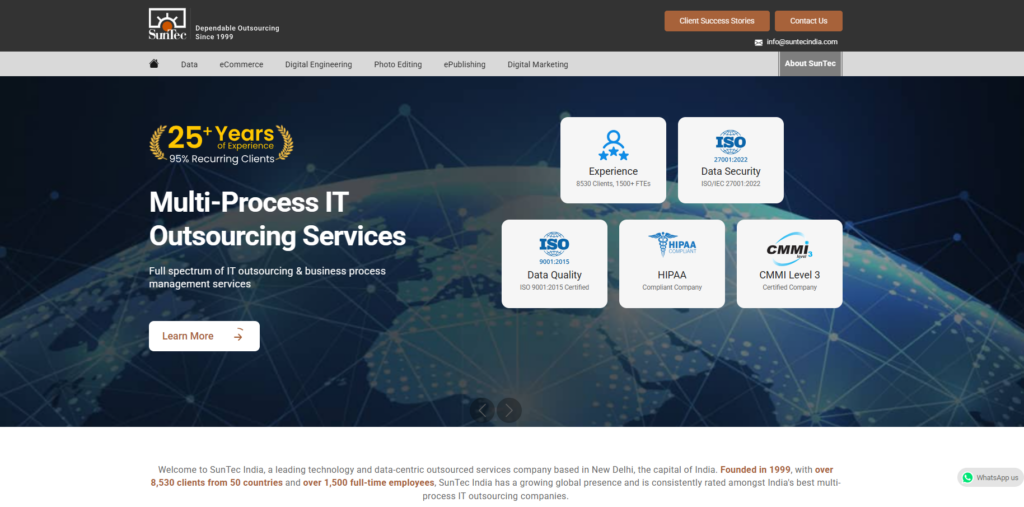Screen dimensions: 1024x507
Task: Open the Photo Editing menu item
Action: (x=398, y=64)
